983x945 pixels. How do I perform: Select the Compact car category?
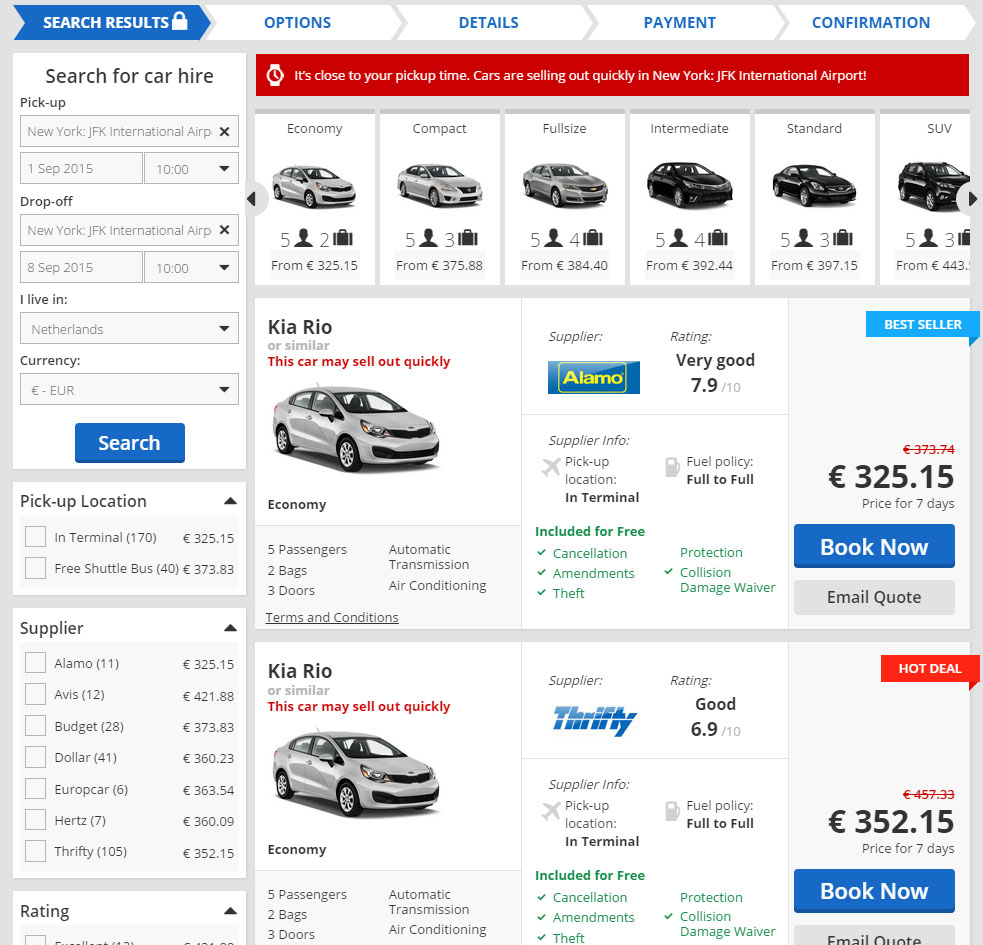(439, 198)
